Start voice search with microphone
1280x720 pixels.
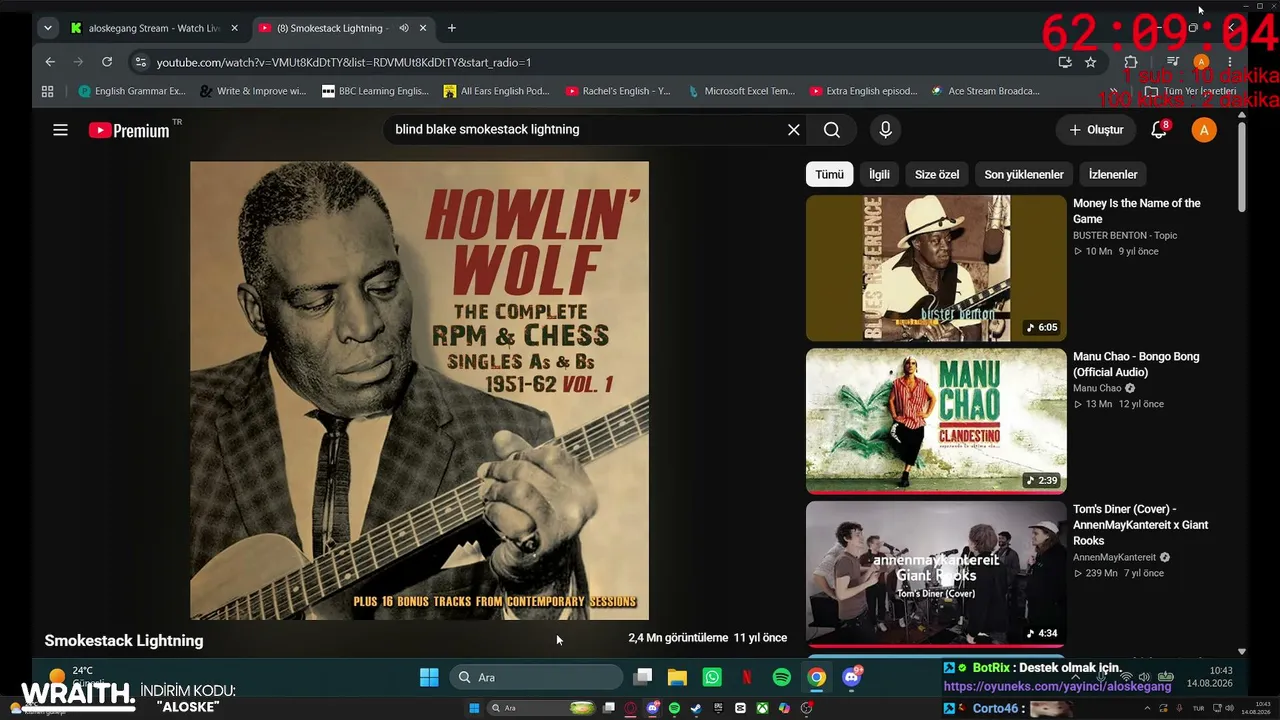point(885,130)
